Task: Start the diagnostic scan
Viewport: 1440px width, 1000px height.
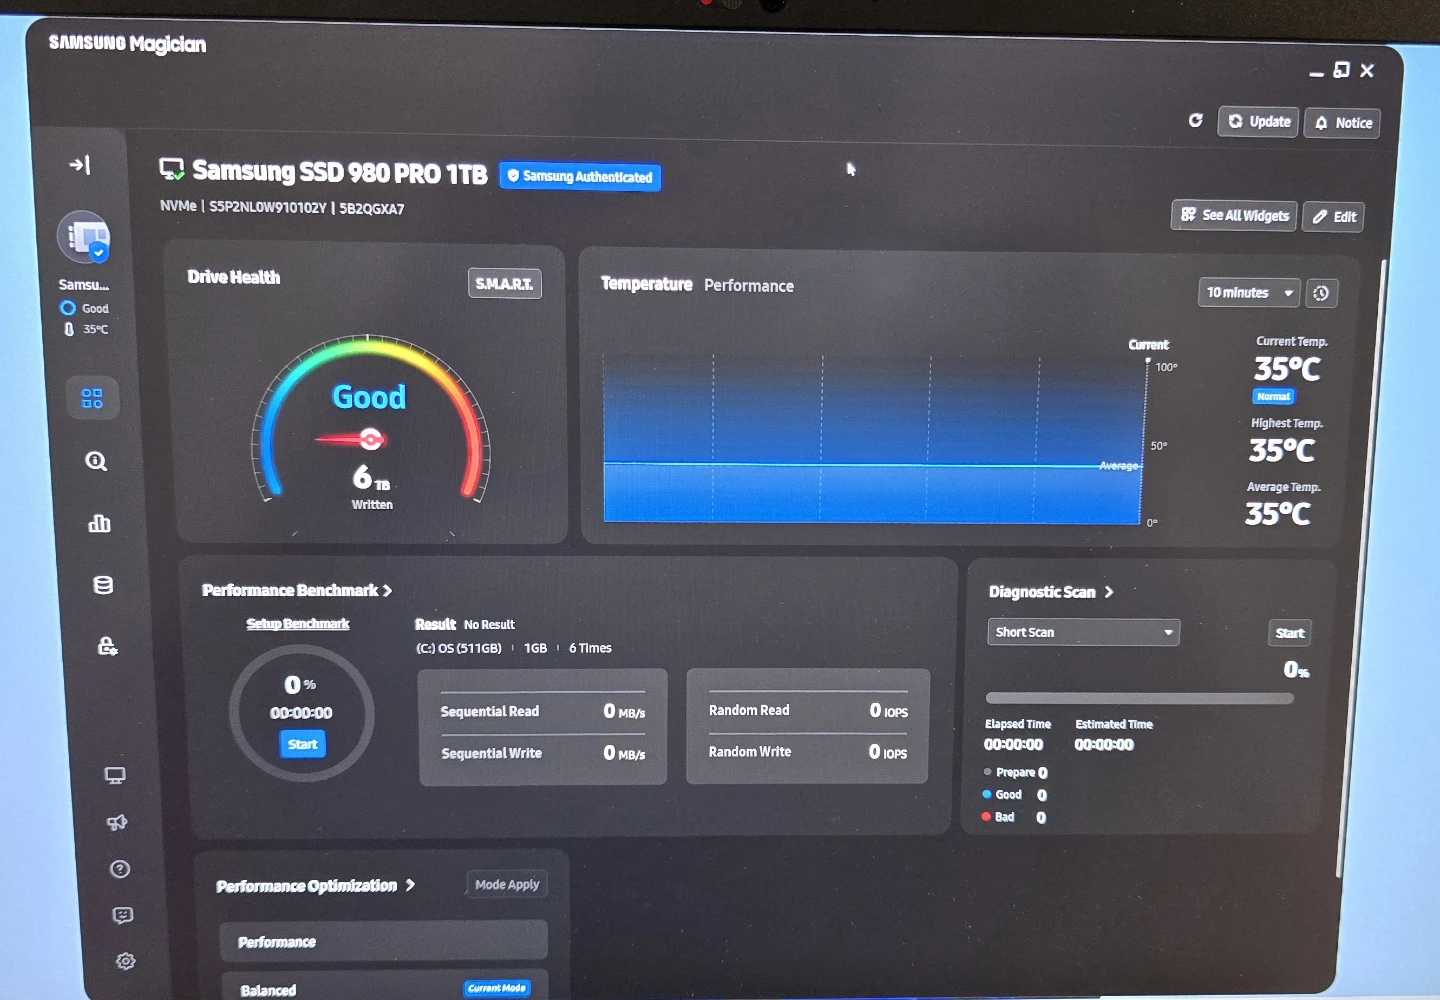Action: point(1290,633)
